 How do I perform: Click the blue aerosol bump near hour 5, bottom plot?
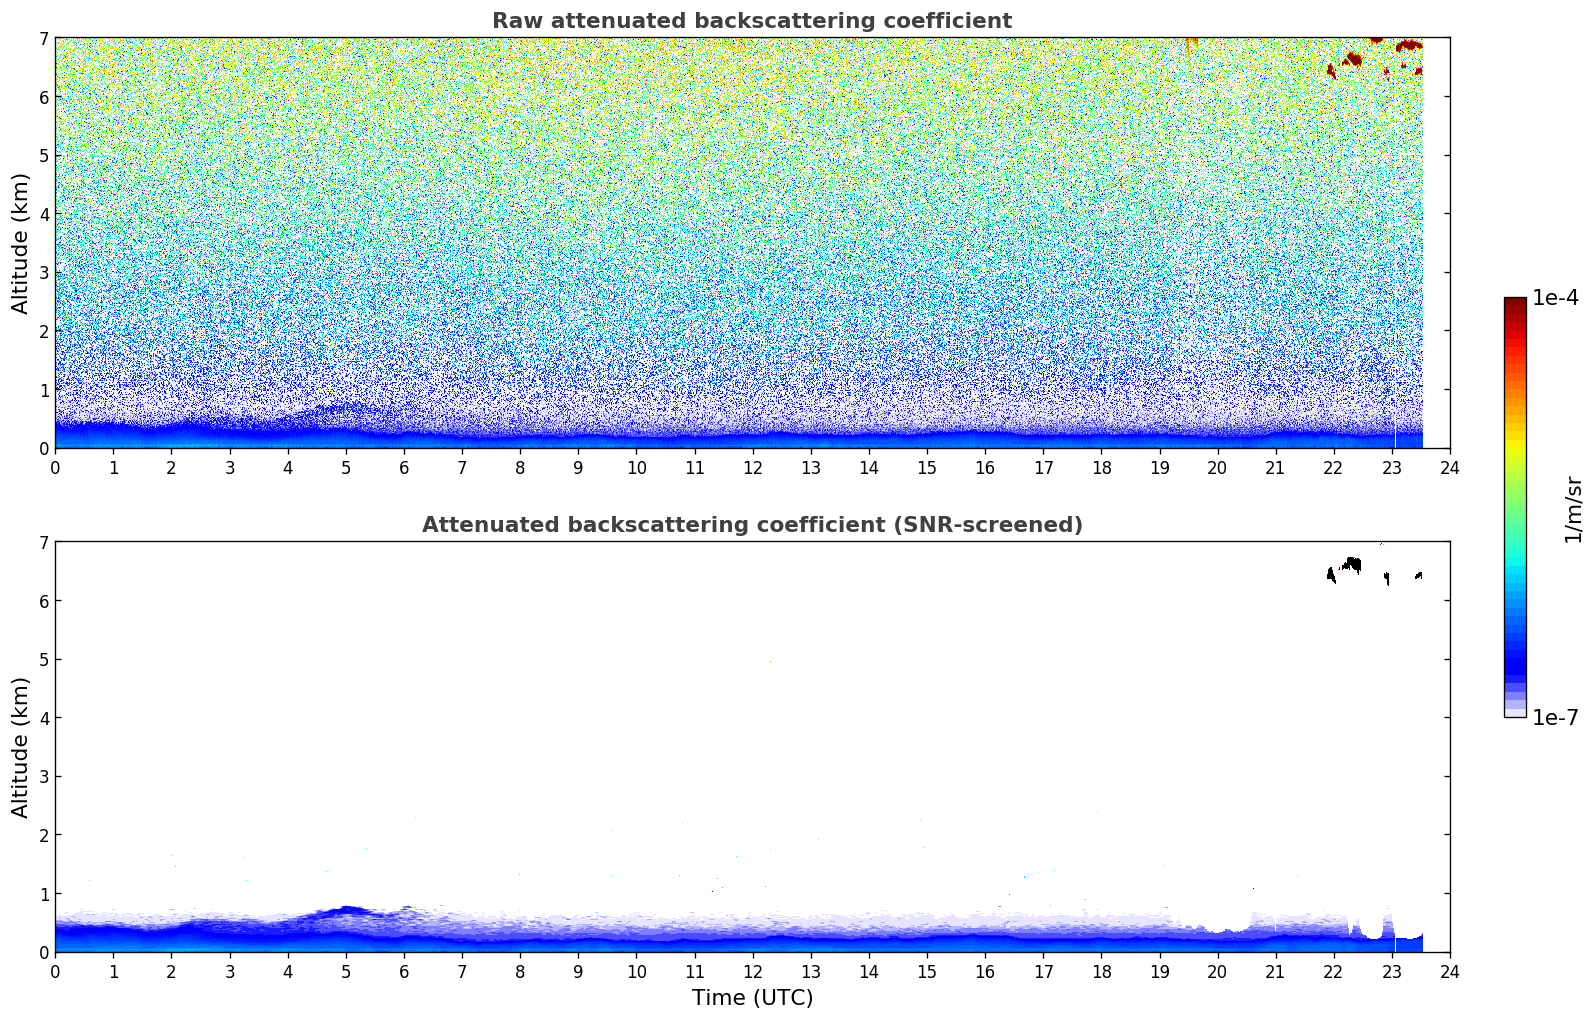pyautogui.click(x=346, y=910)
